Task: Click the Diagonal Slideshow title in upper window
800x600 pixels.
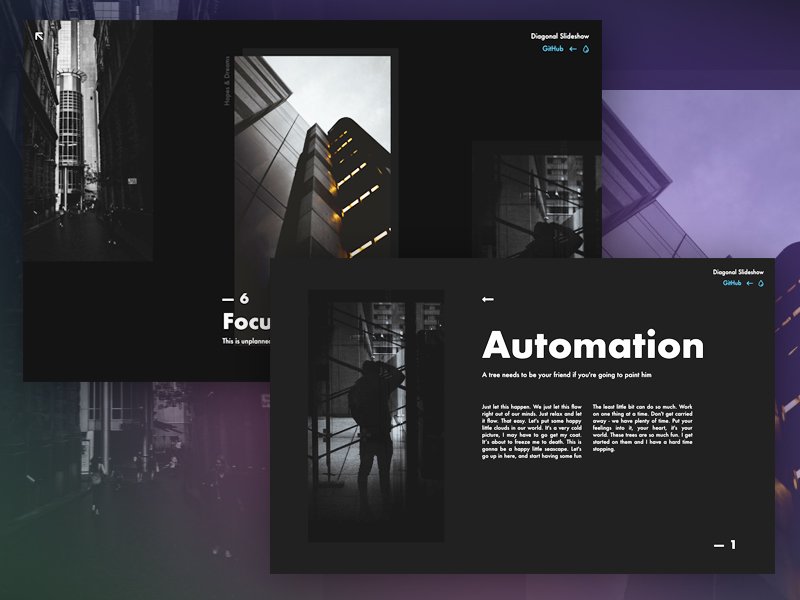Action: coord(560,36)
